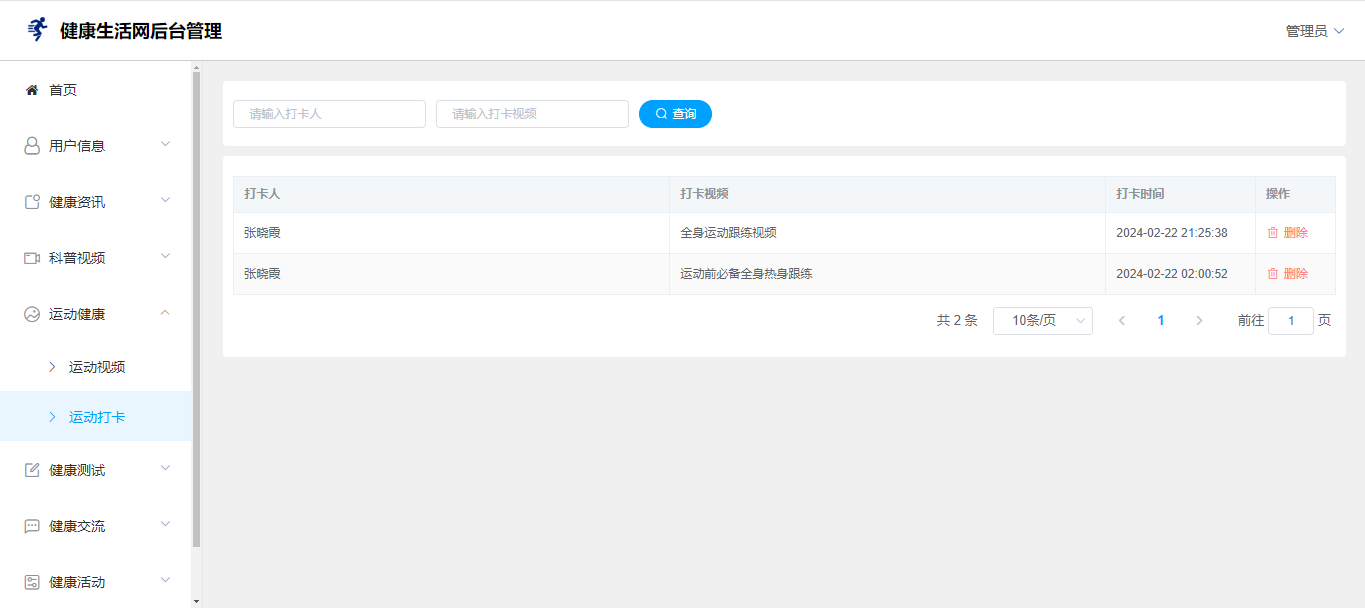Screen dimensions: 1365x608
Task: Select the 运动打卡 menu item
Action: (x=97, y=417)
